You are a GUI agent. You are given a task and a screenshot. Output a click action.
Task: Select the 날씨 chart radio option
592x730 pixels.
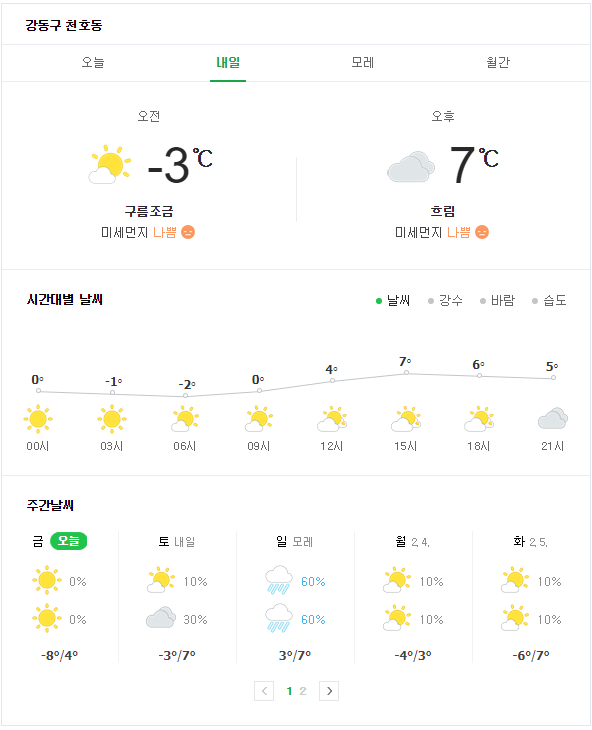coord(393,300)
